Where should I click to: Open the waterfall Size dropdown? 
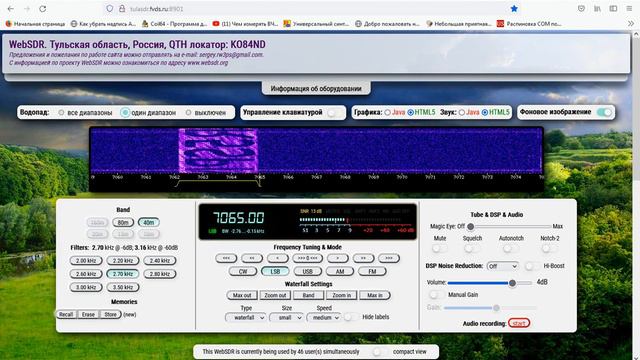tap(286, 317)
